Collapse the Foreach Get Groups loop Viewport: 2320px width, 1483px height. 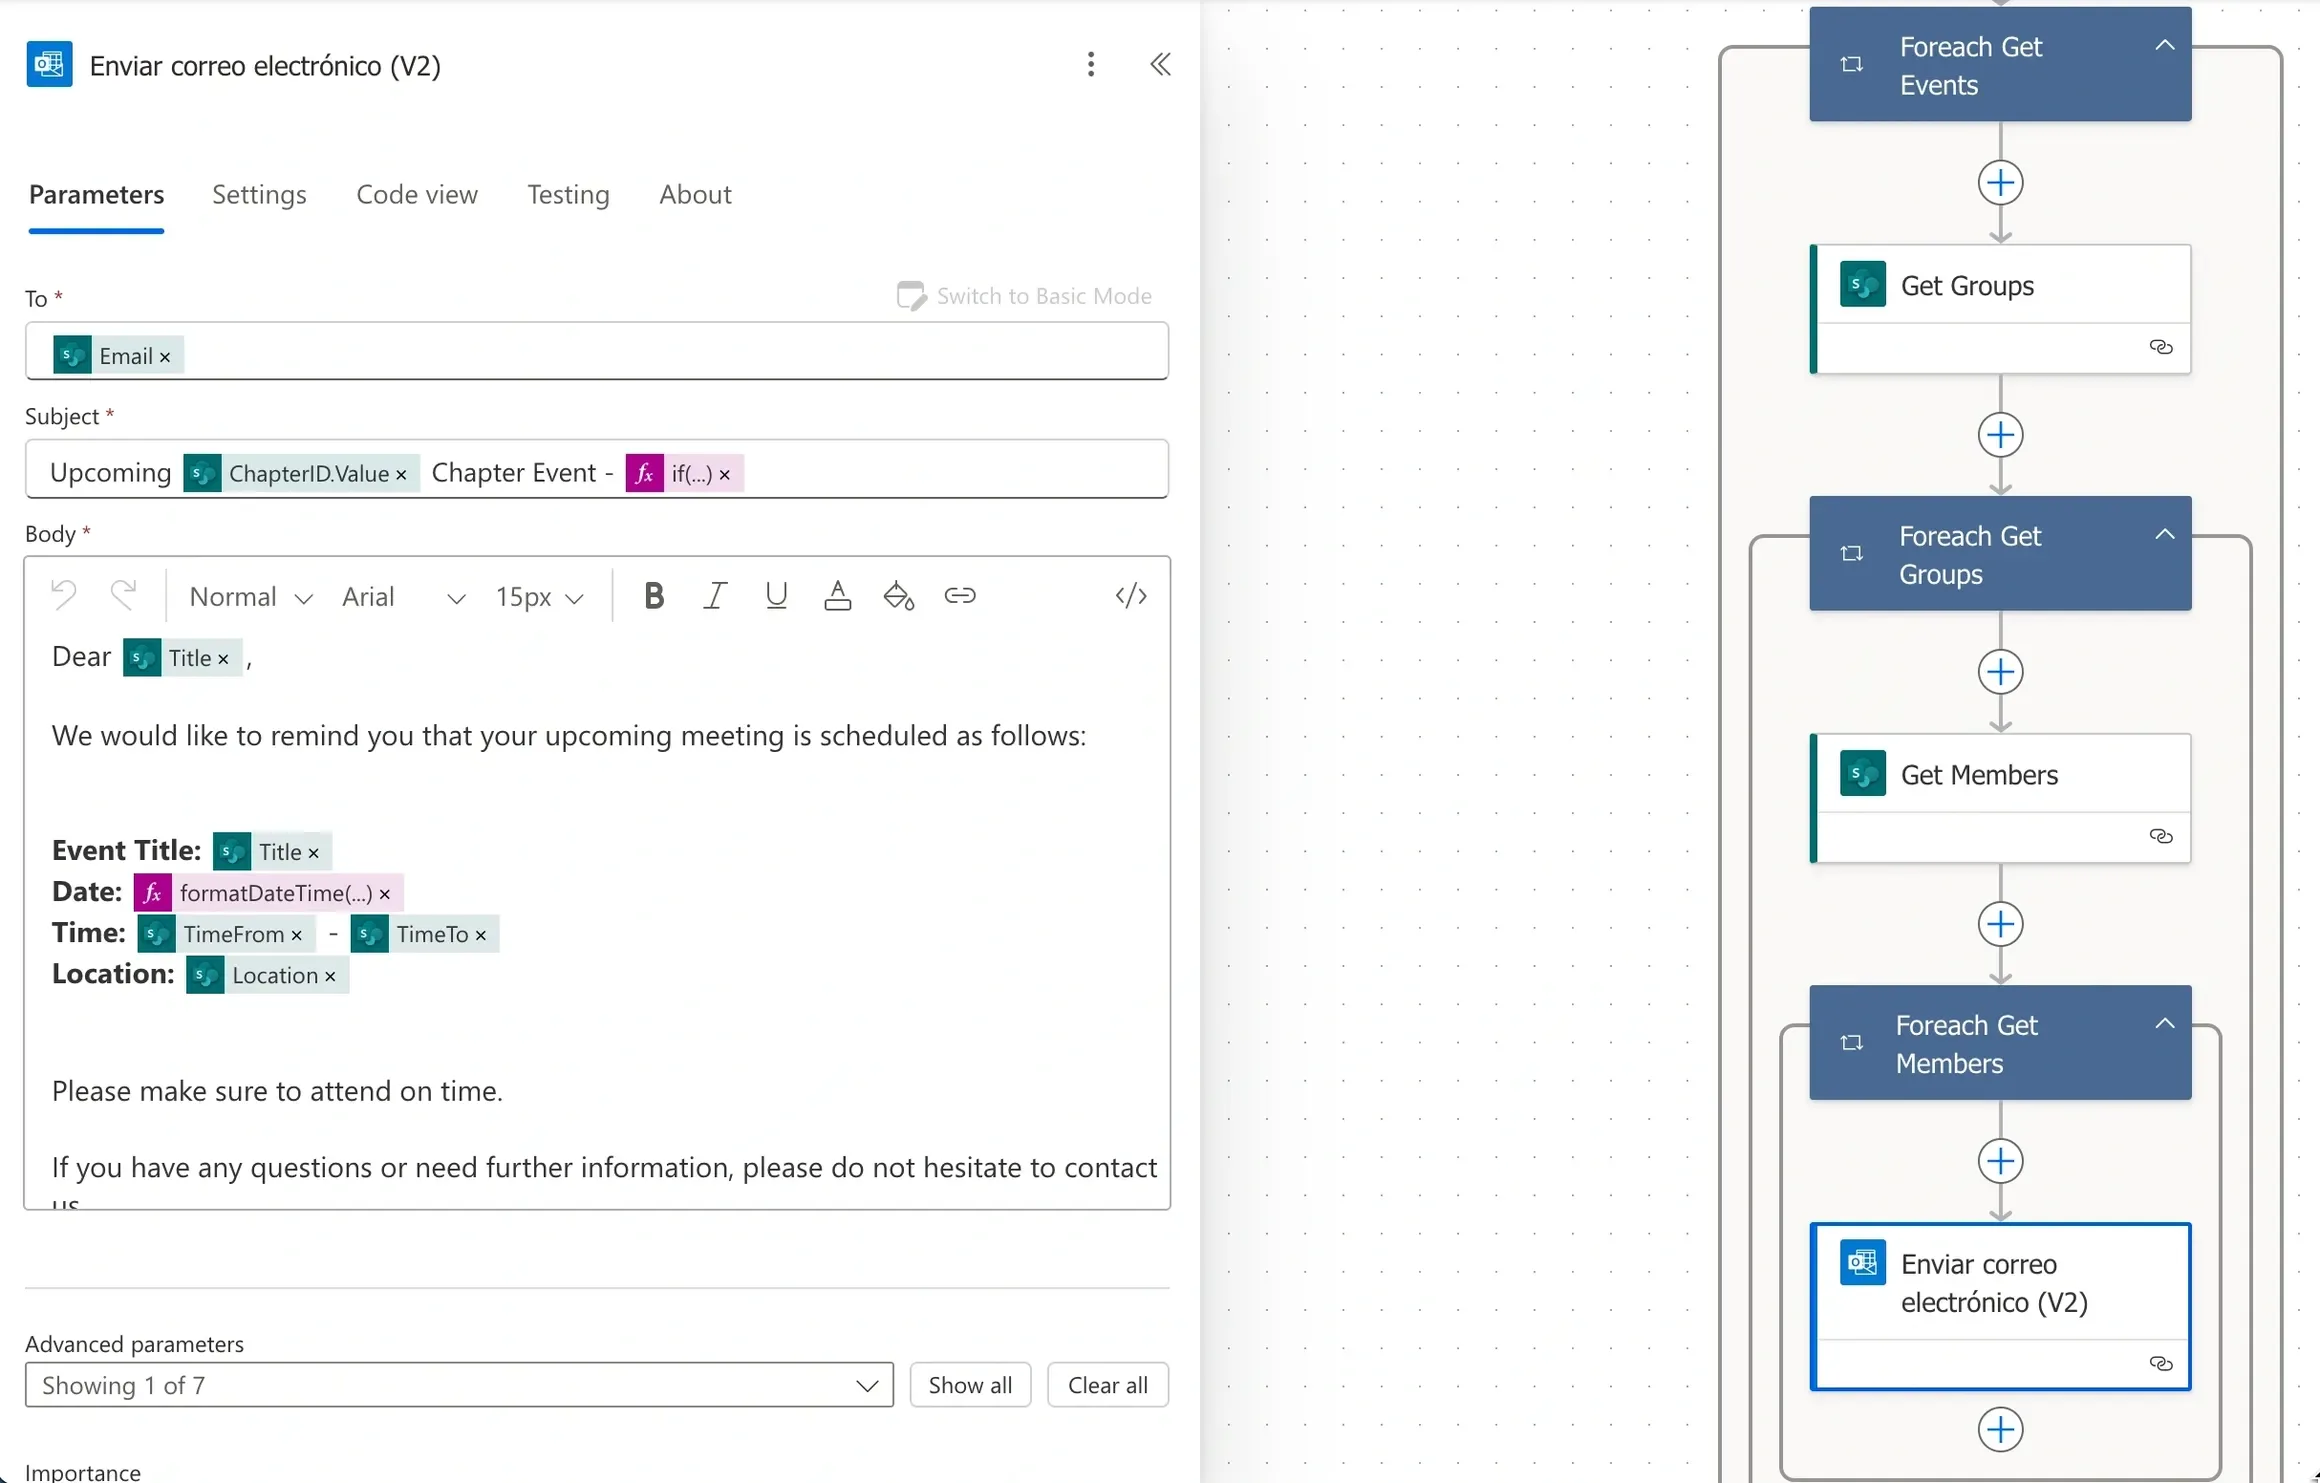[x=2165, y=534]
